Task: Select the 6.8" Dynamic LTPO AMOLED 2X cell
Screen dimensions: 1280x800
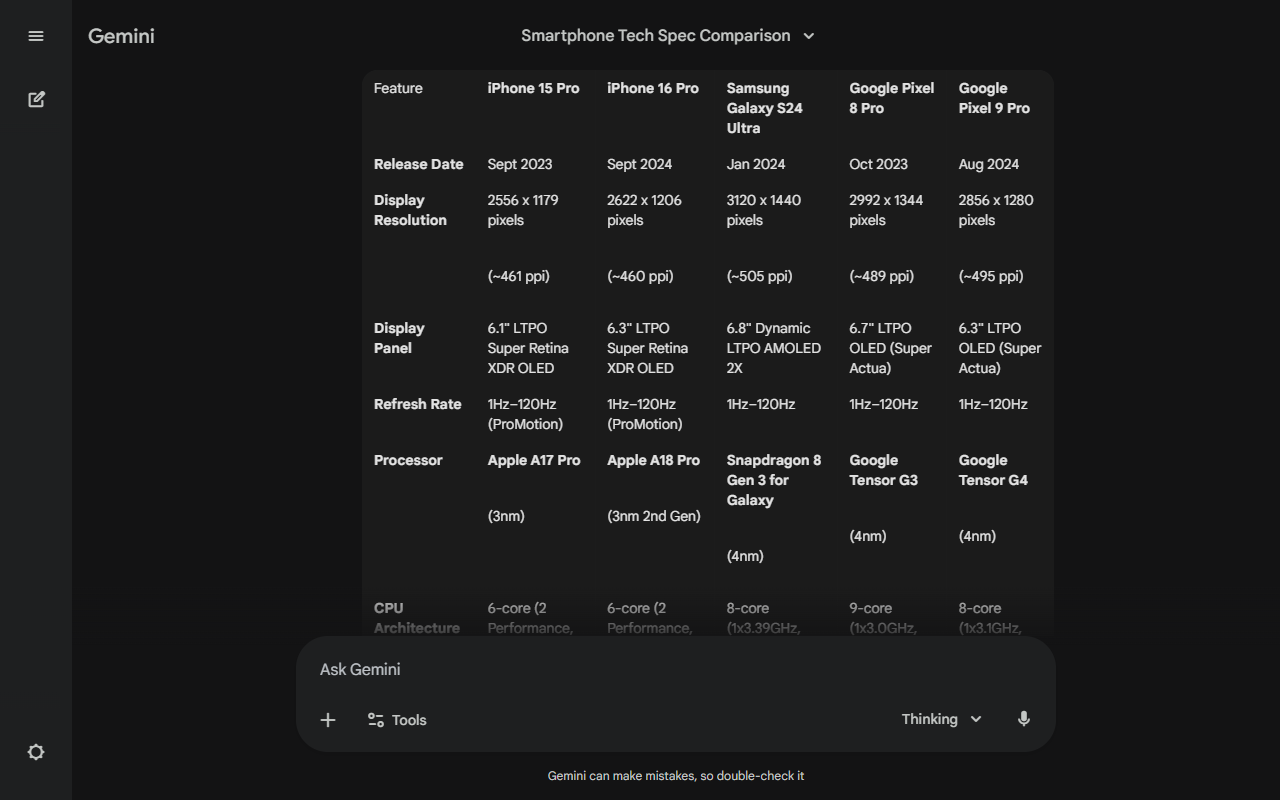Action: tap(774, 348)
